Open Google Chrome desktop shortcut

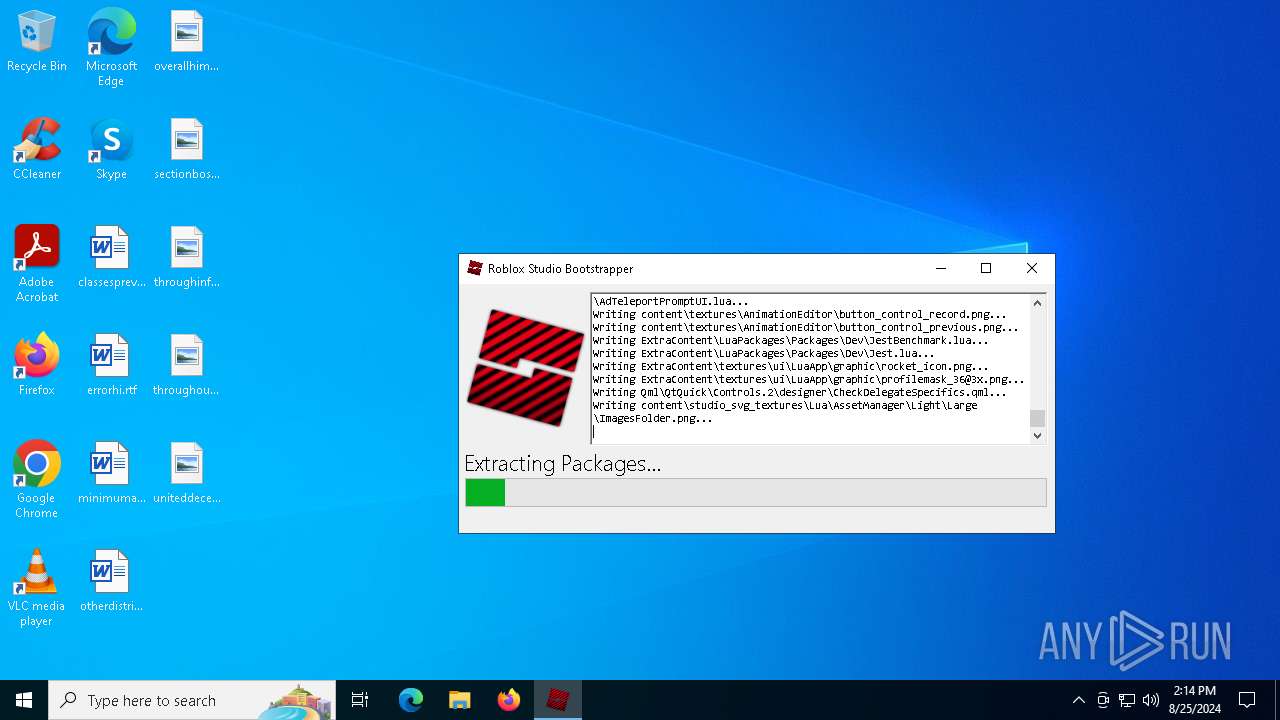[x=37, y=480]
